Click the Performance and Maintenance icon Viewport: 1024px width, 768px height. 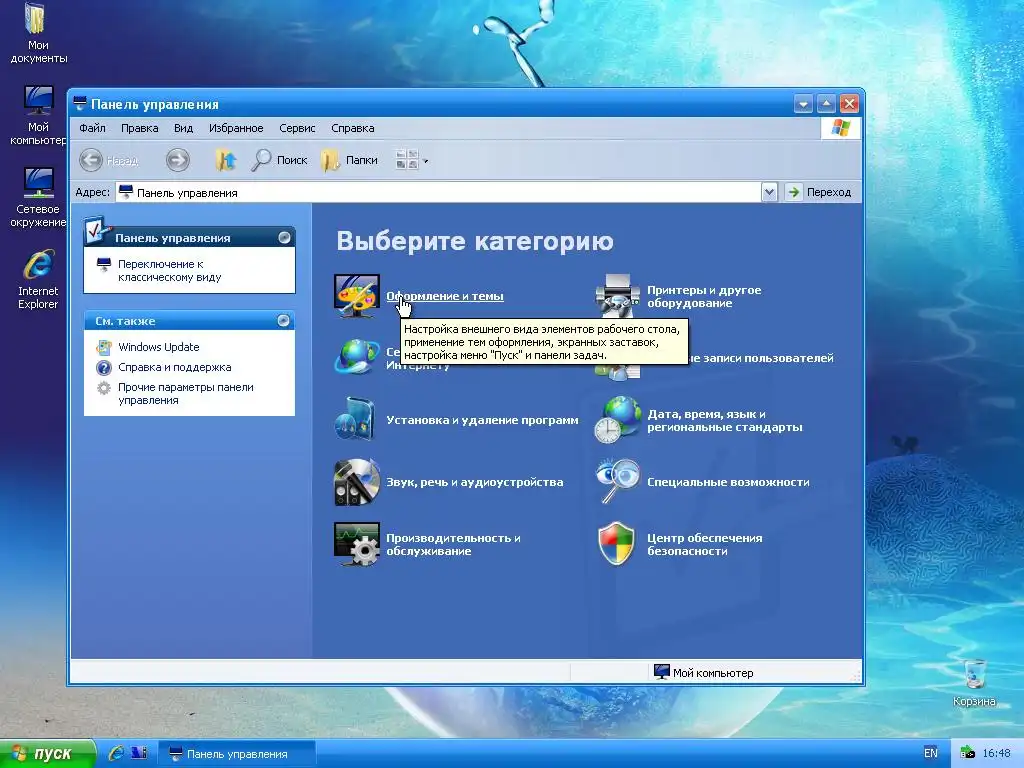tap(357, 543)
